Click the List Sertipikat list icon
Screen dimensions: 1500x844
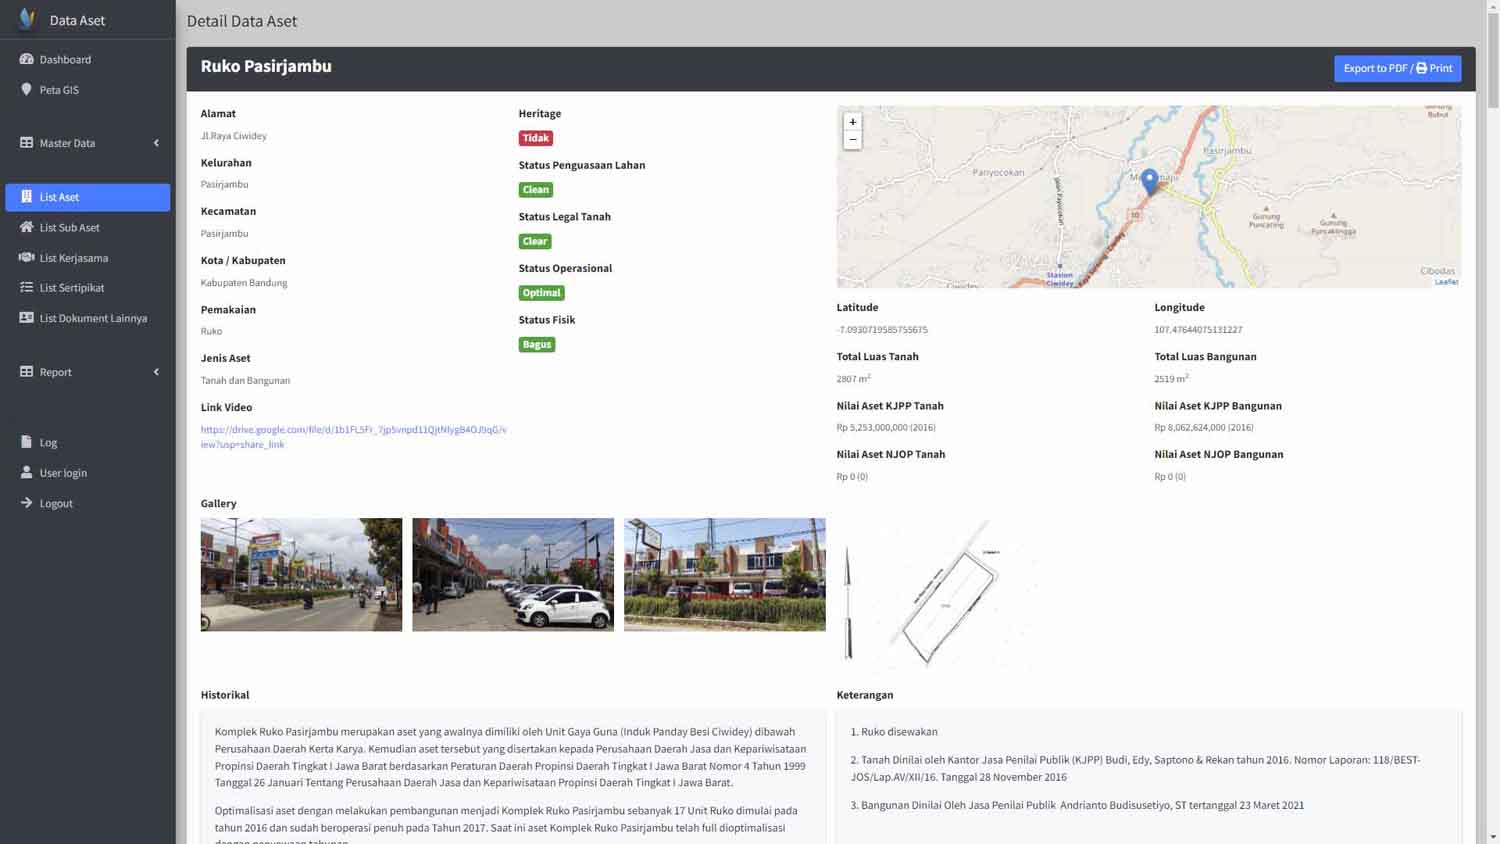(x=26, y=287)
